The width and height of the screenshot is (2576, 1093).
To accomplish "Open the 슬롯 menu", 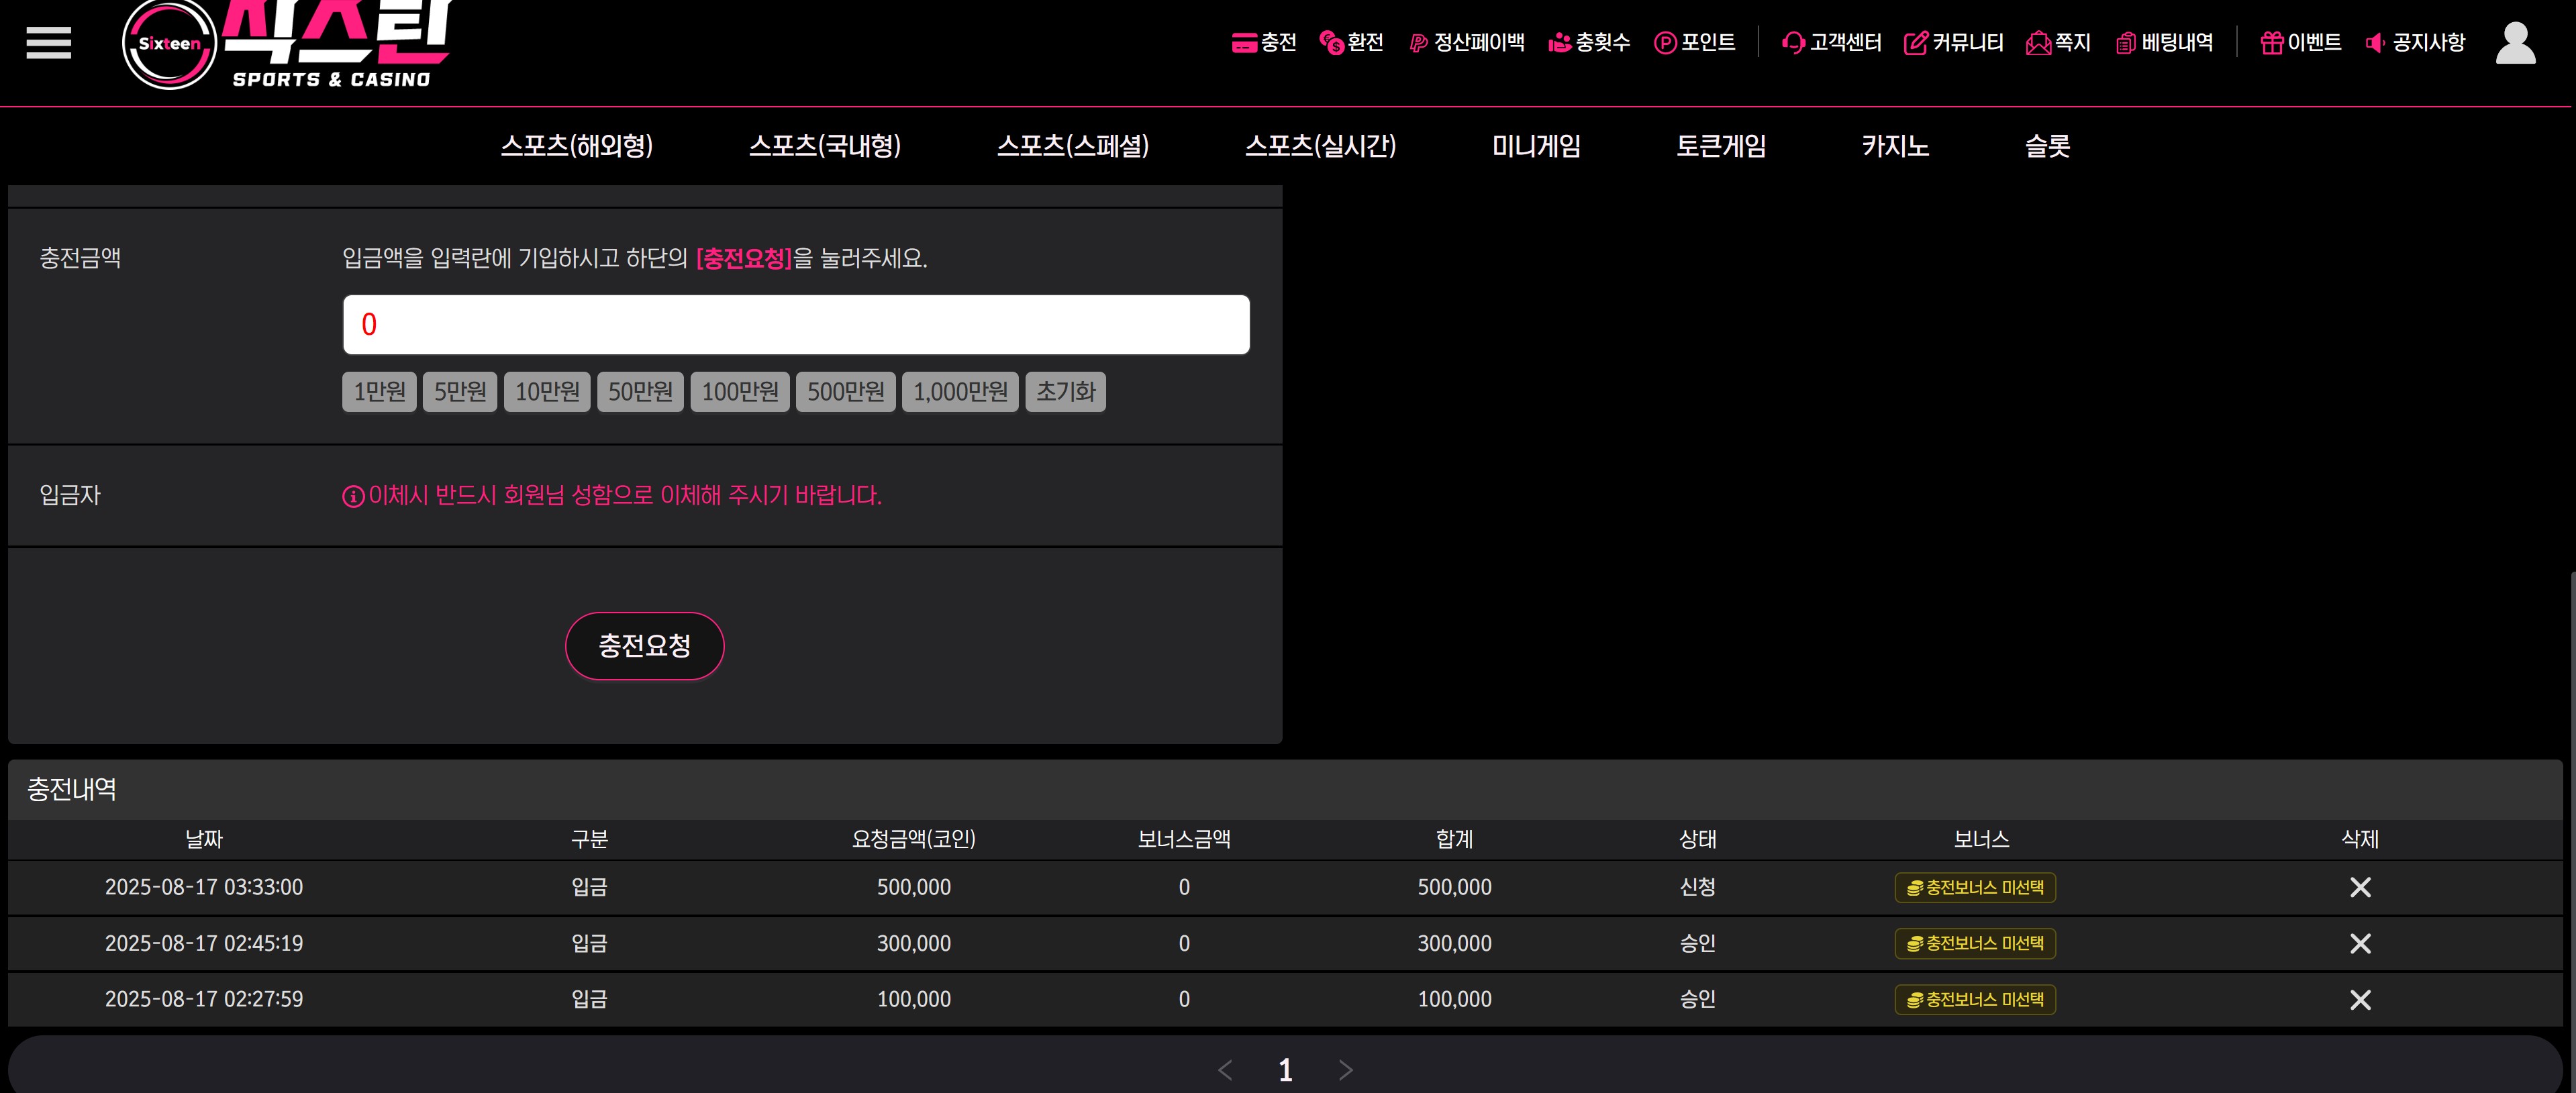I will (2047, 146).
